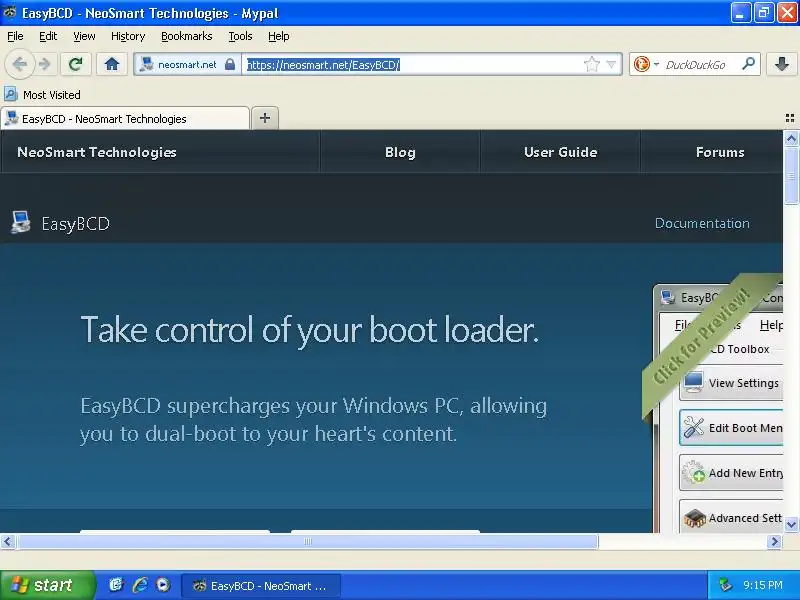The height and width of the screenshot is (600, 800).
Task: Open the NeoSmart Technologies site link
Action: [97, 152]
